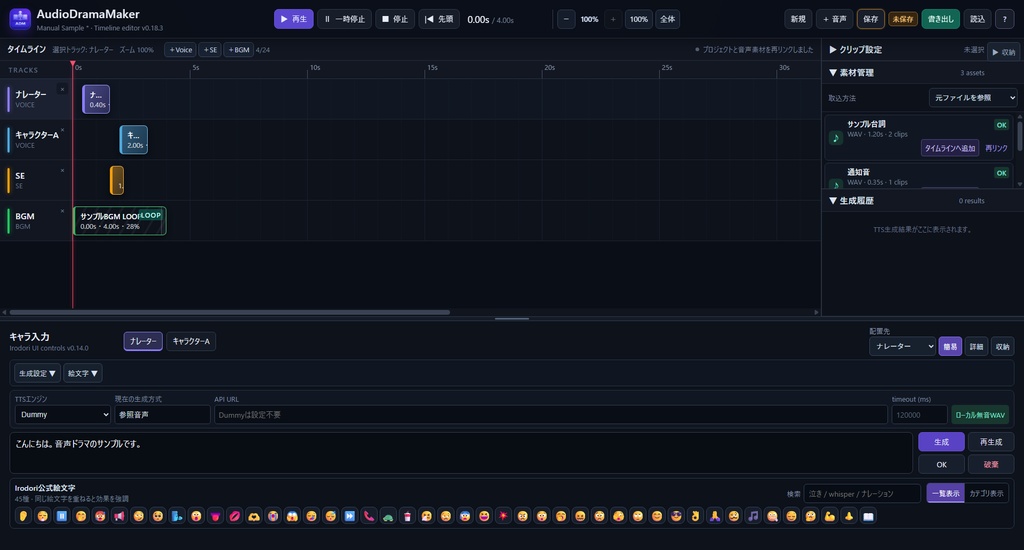Insert the fast-forward emoji
This screenshot has height=550, width=1024.
point(349,516)
